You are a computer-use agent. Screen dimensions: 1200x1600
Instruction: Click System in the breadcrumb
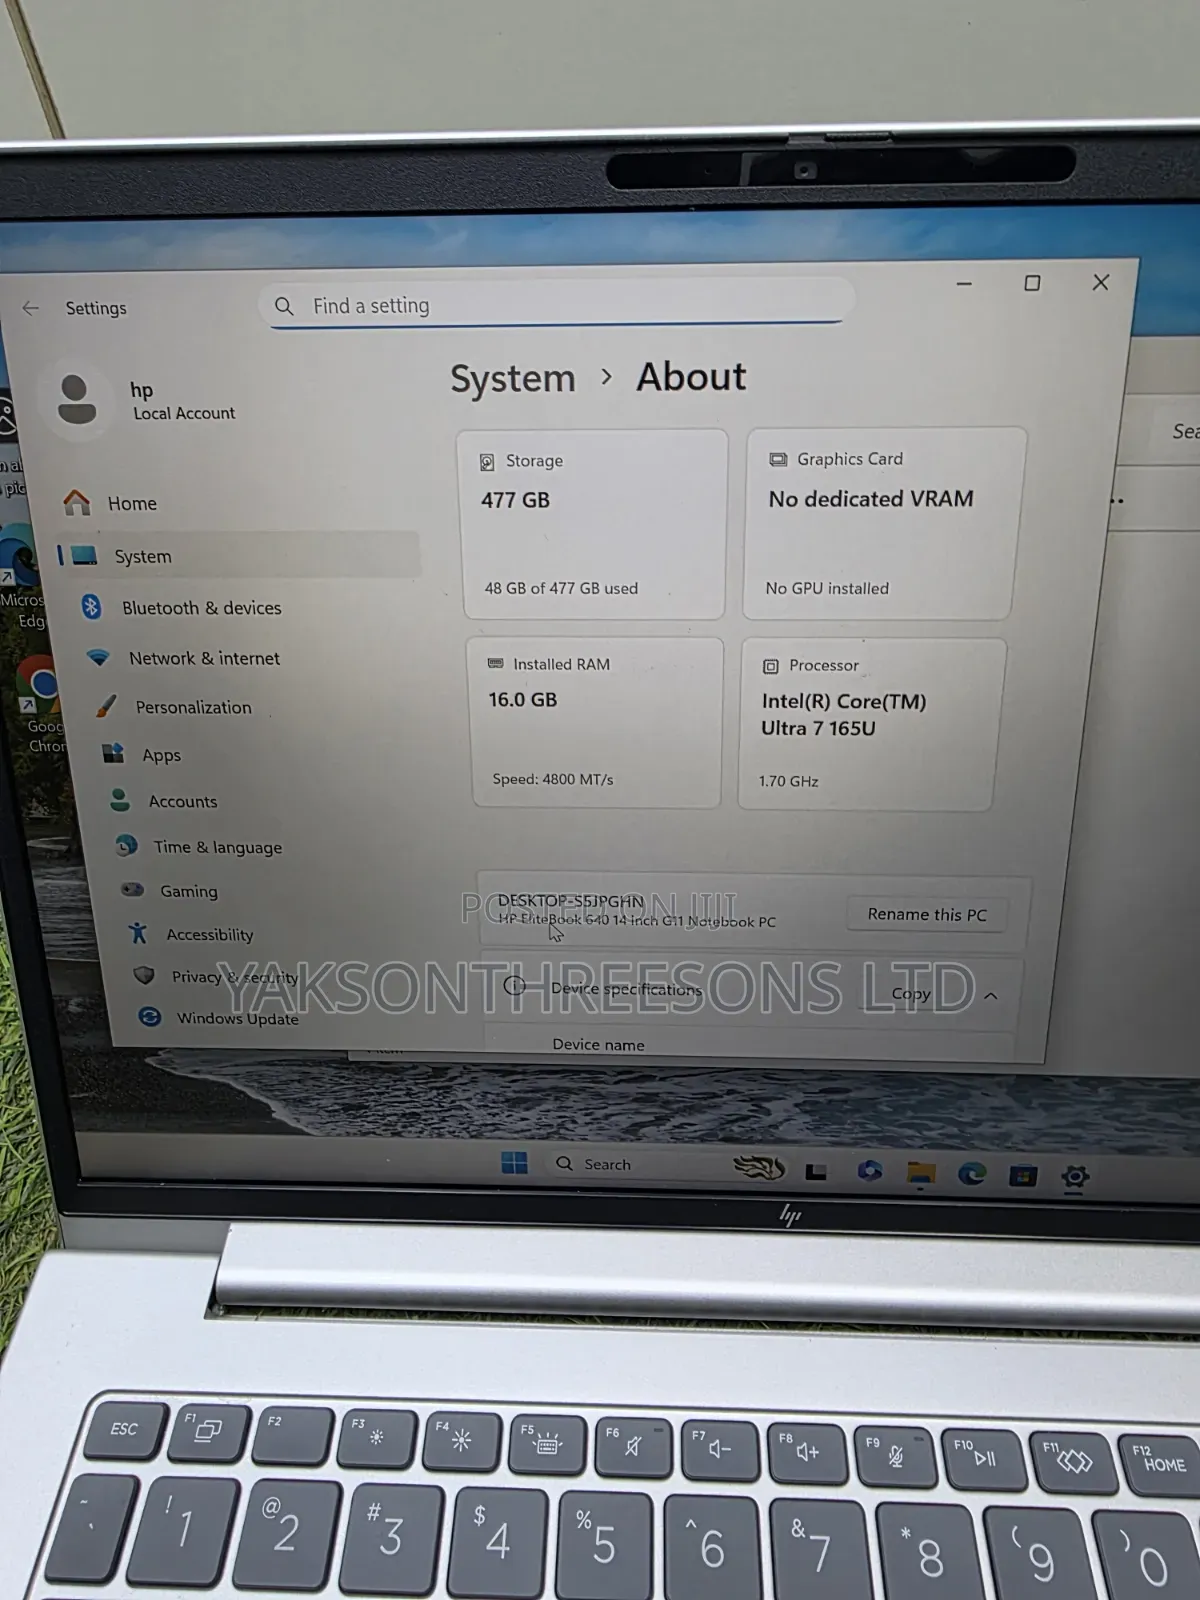pos(512,379)
